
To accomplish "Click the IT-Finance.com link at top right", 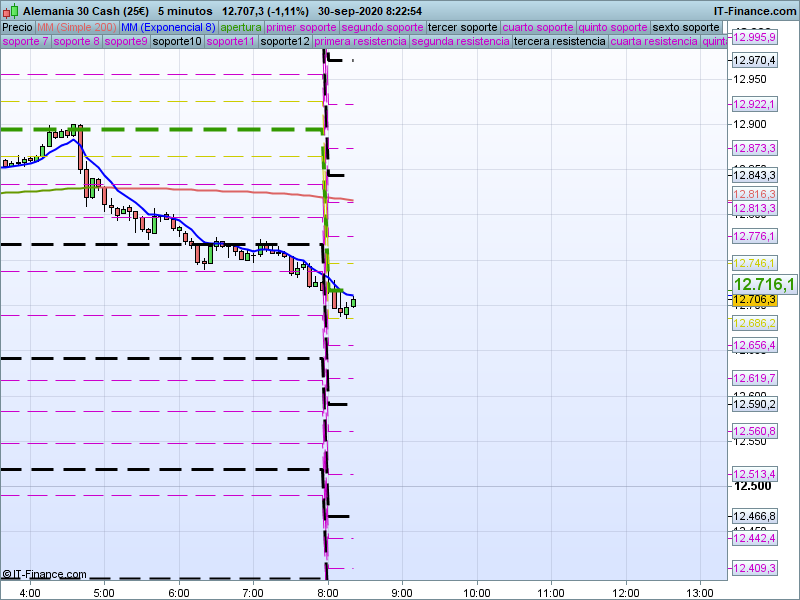I will pyautogui.click(x=755, y=9).
